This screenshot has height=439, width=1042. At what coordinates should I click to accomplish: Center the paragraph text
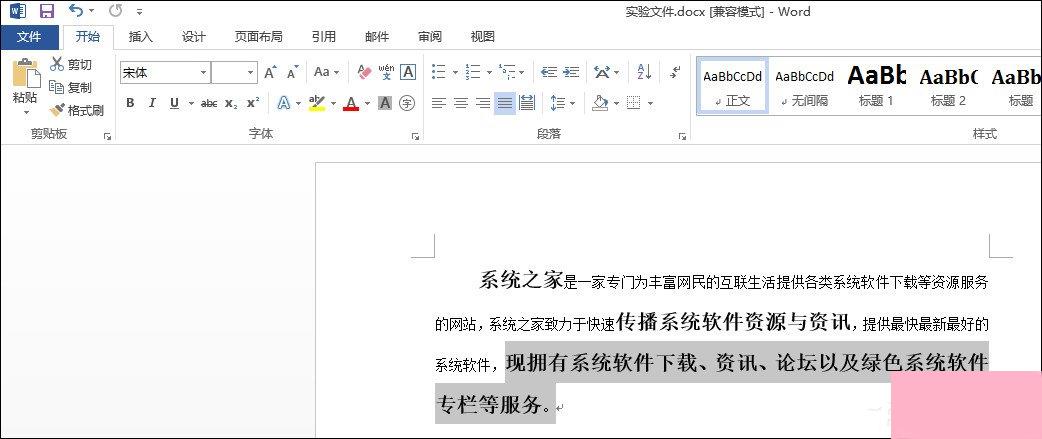(461, 103)
